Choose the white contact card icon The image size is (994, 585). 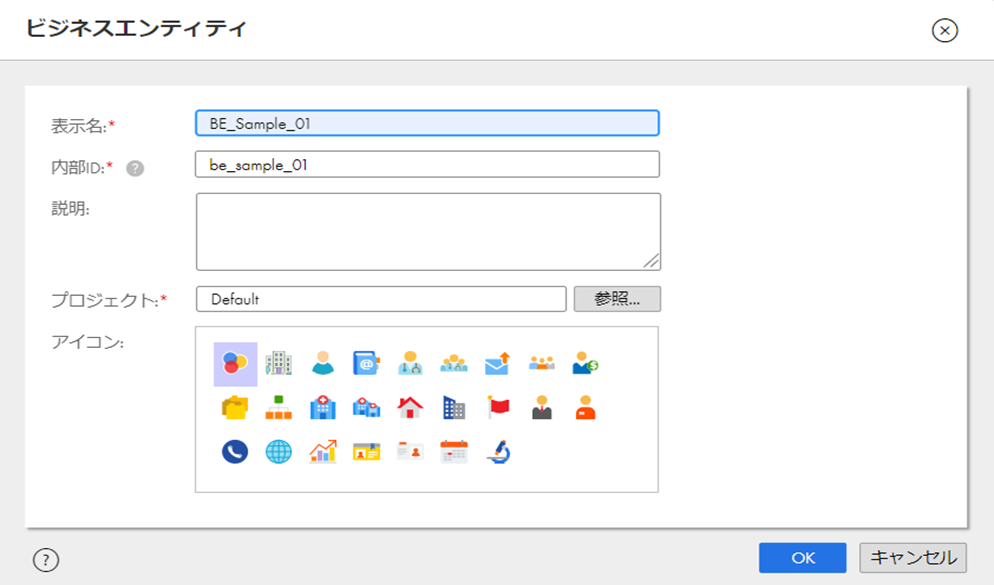click(x=410, y=452)
